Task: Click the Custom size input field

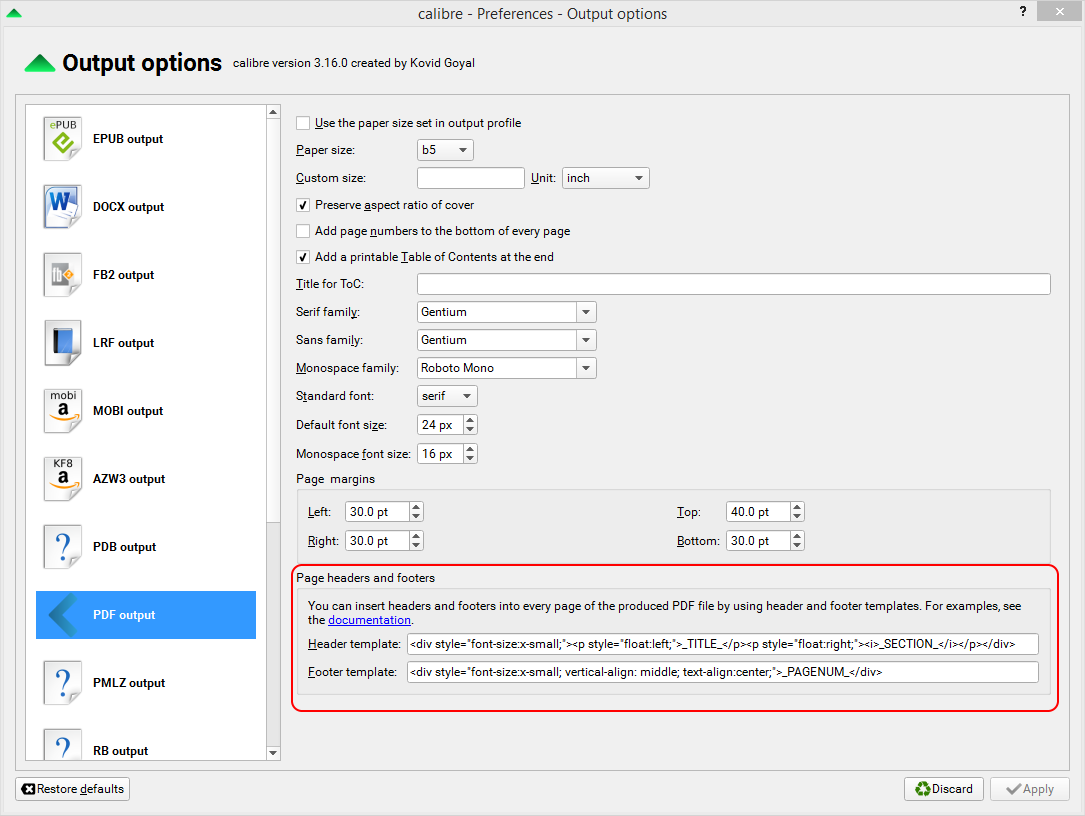Action: tap(471, 179)
